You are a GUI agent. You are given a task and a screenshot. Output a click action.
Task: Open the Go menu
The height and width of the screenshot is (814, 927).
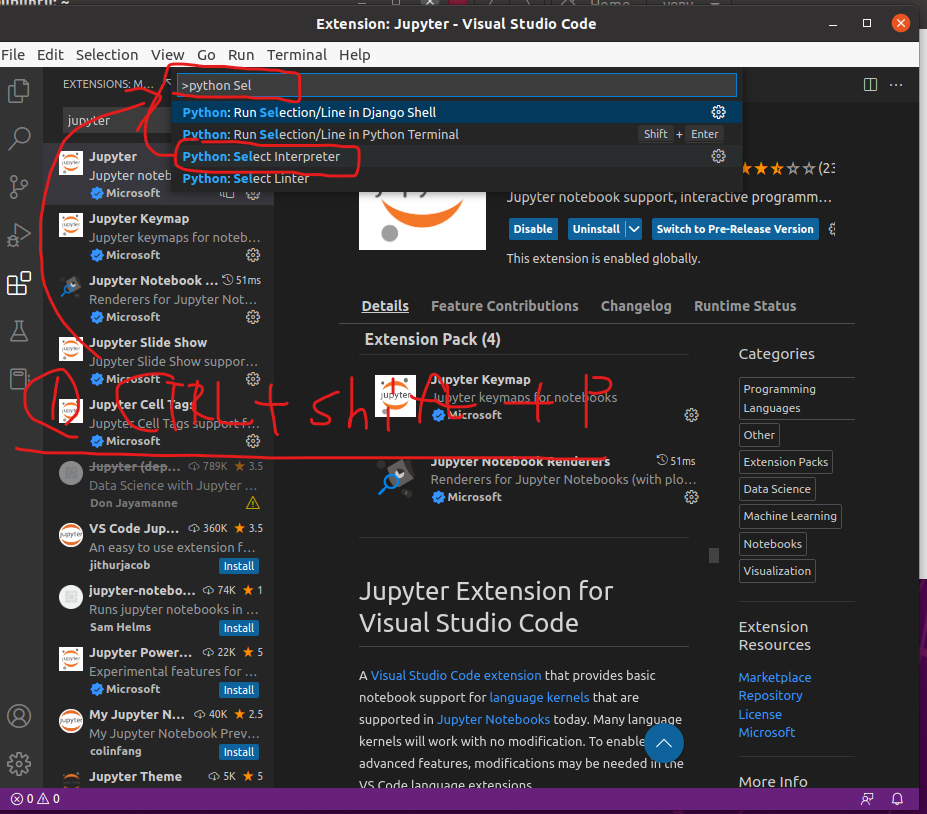tap(206, 55)
